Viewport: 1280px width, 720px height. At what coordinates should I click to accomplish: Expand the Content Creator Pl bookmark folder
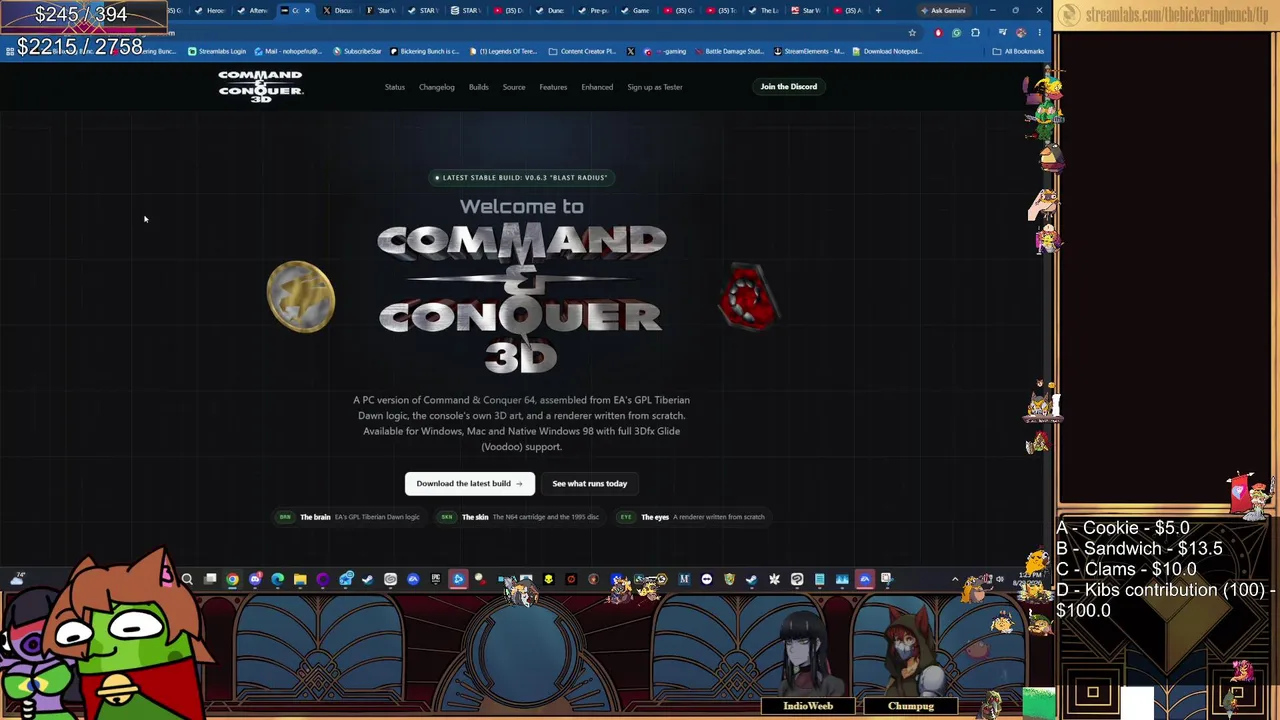coord(582,52)
